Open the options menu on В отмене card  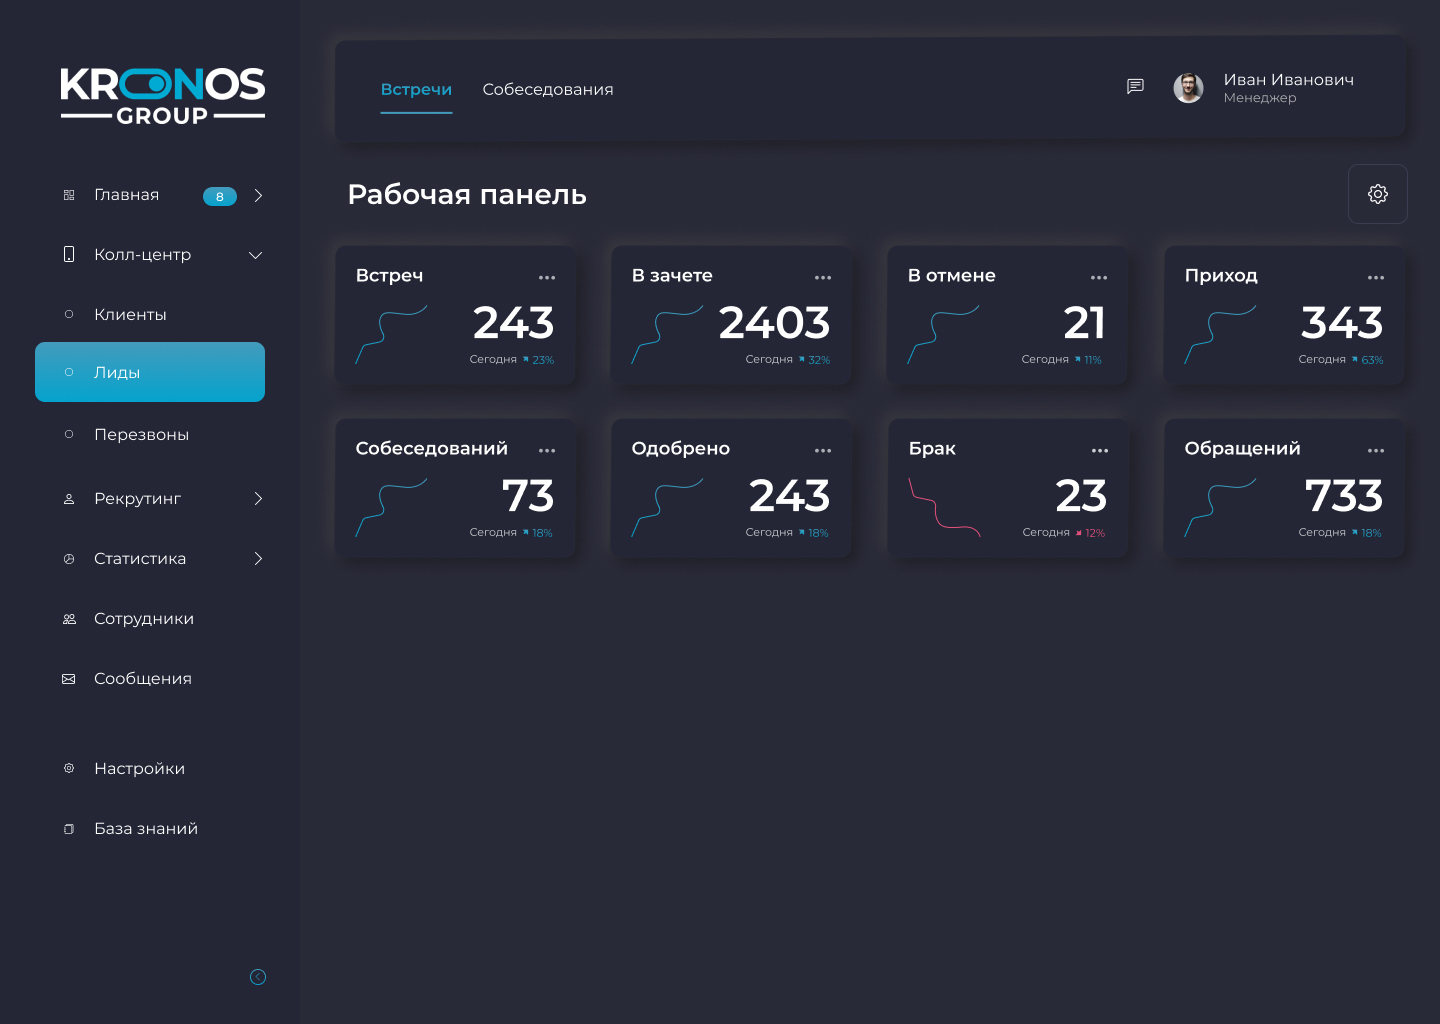[1099, 278]
